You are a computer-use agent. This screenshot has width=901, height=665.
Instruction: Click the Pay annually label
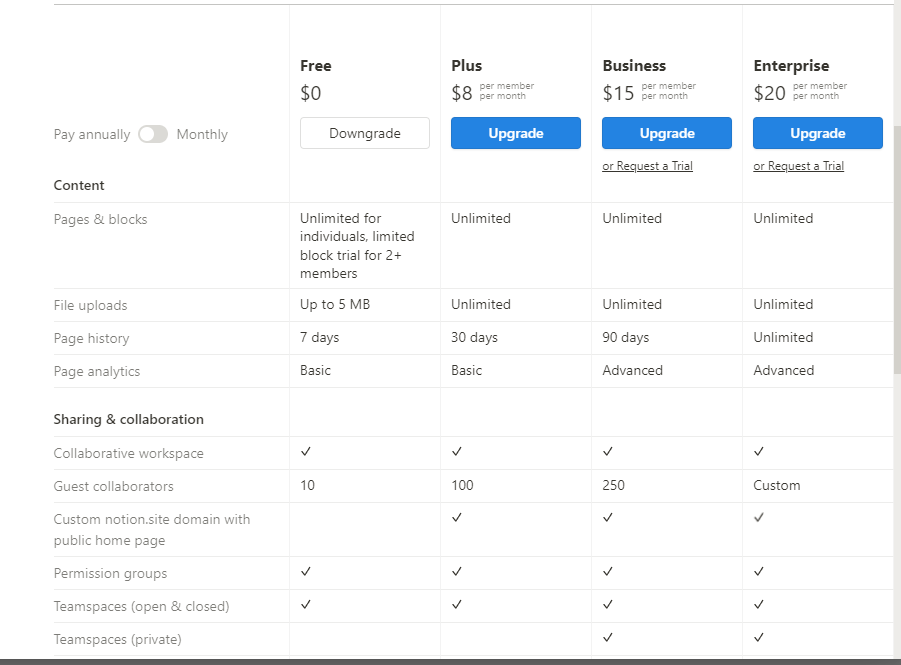92,134
